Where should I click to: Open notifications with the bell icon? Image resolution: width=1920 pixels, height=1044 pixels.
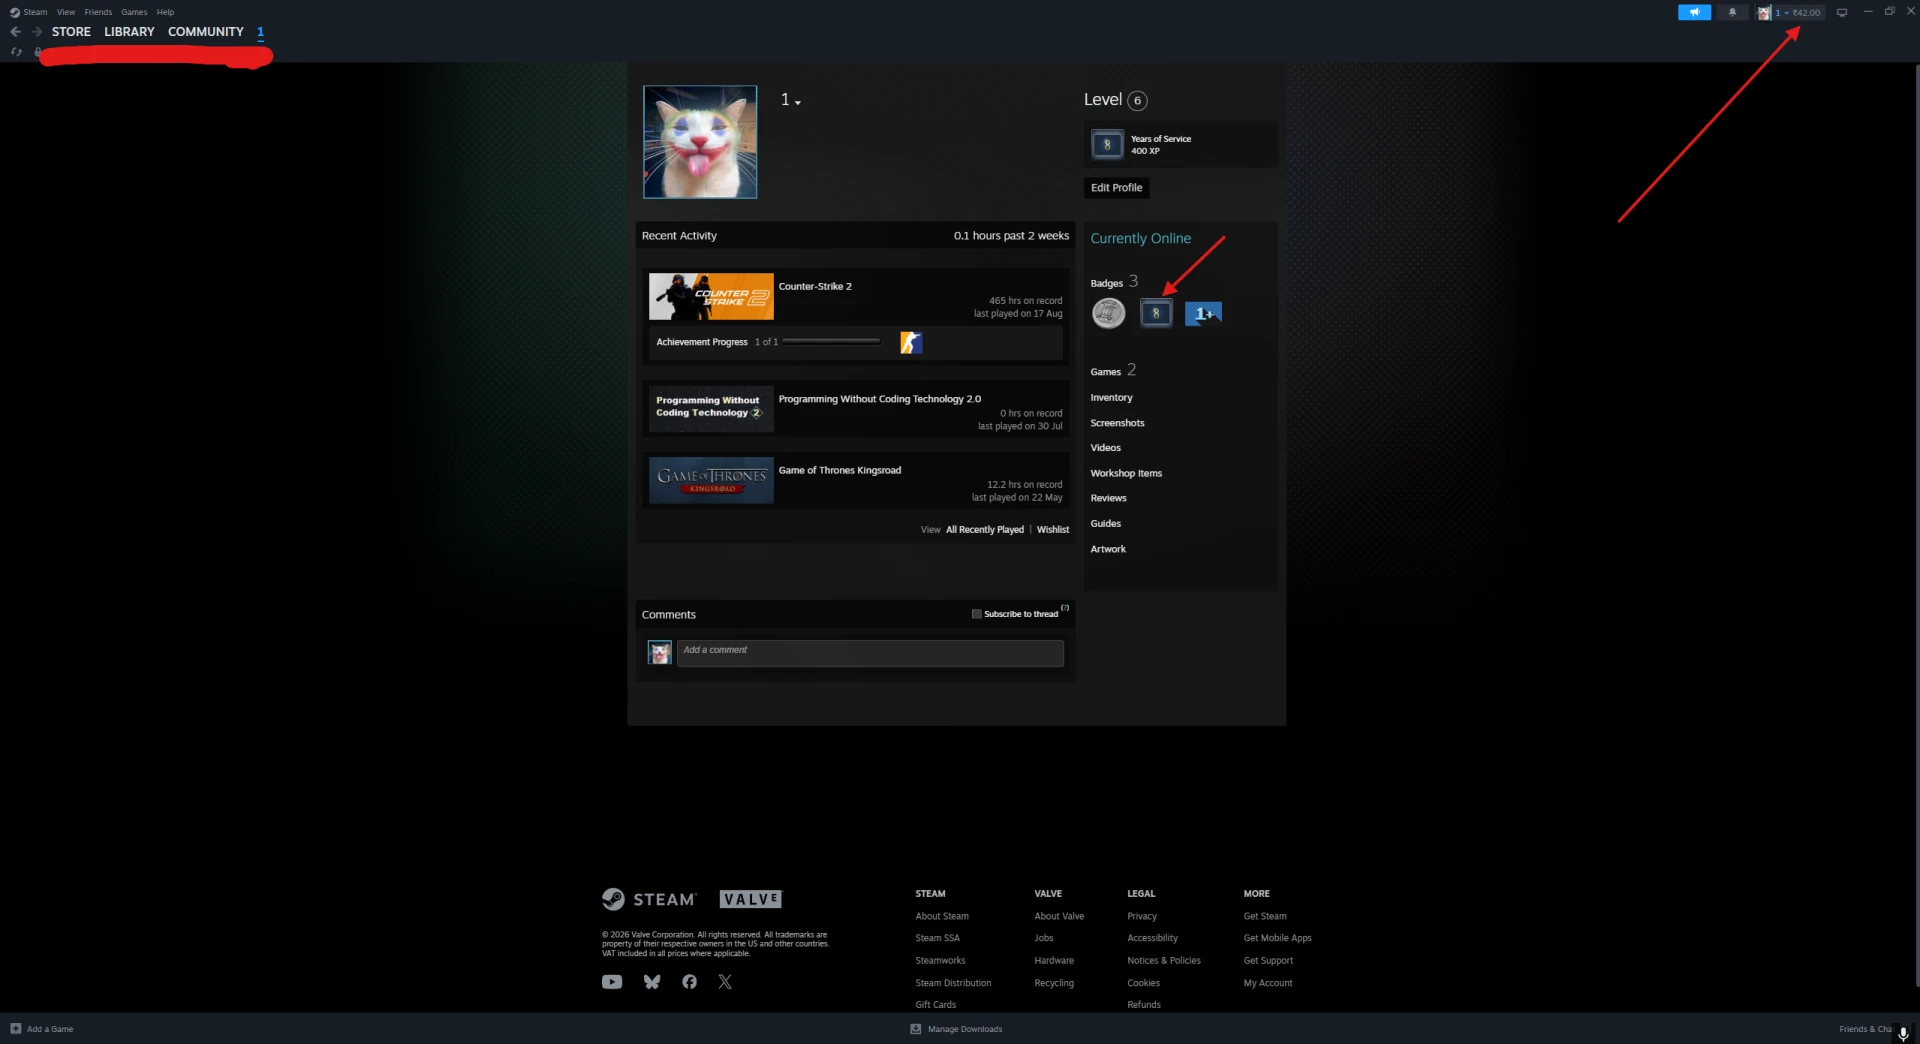coord(1732,12)
